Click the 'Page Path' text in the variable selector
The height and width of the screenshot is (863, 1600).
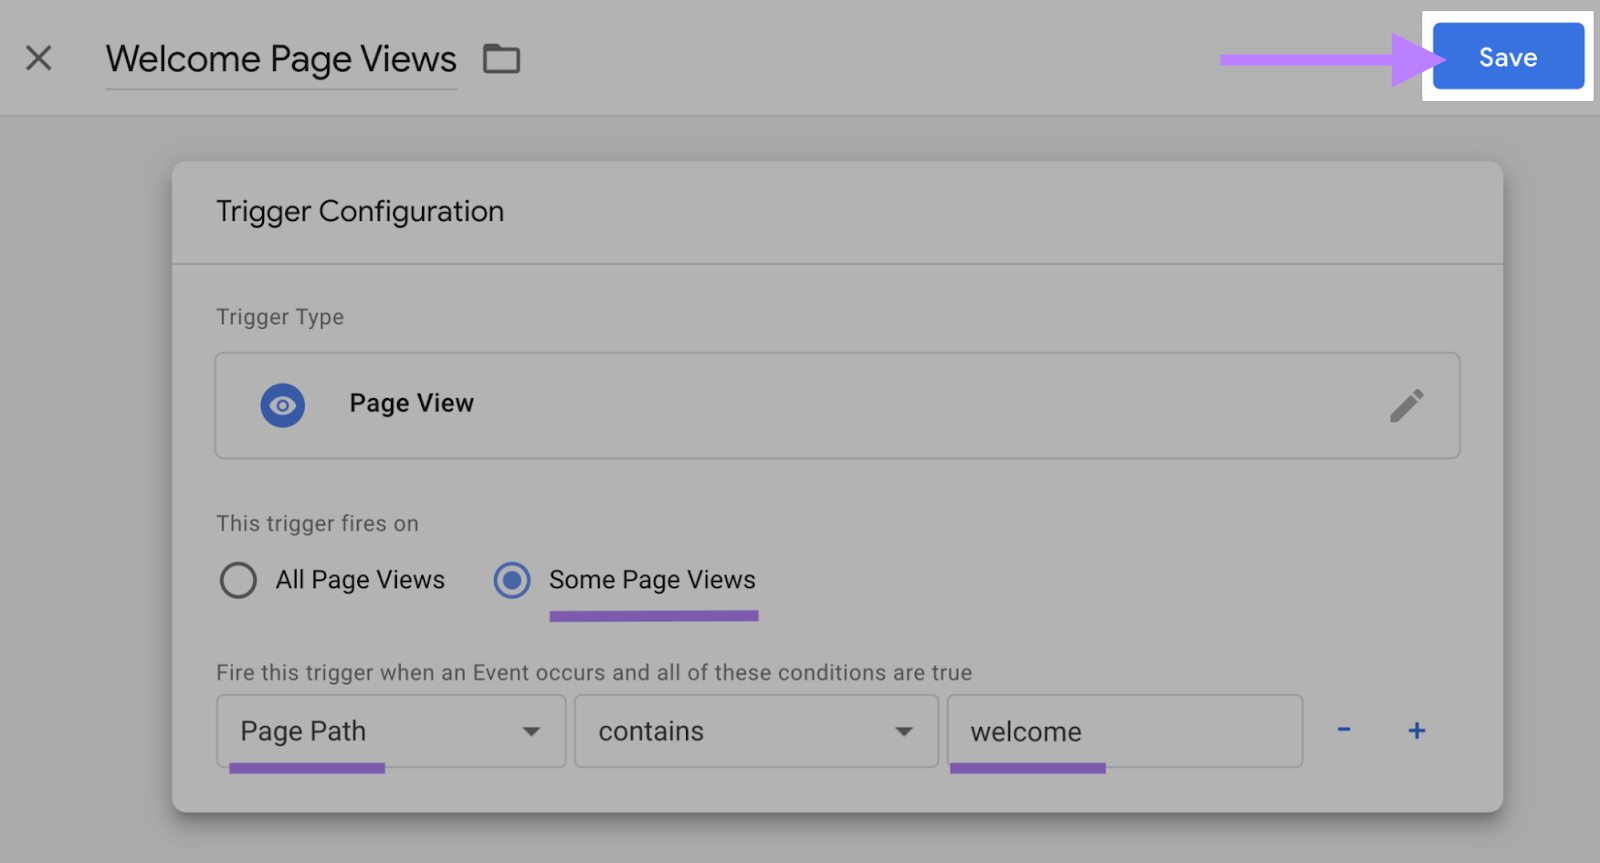pyautogui.click(x=303, y=732)
